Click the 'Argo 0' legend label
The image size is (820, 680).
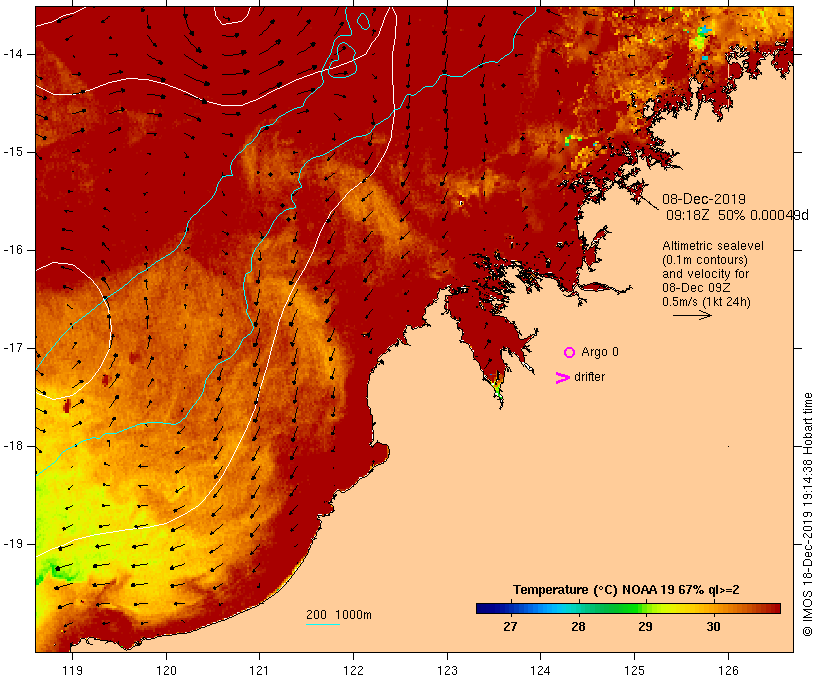(600, 352)
